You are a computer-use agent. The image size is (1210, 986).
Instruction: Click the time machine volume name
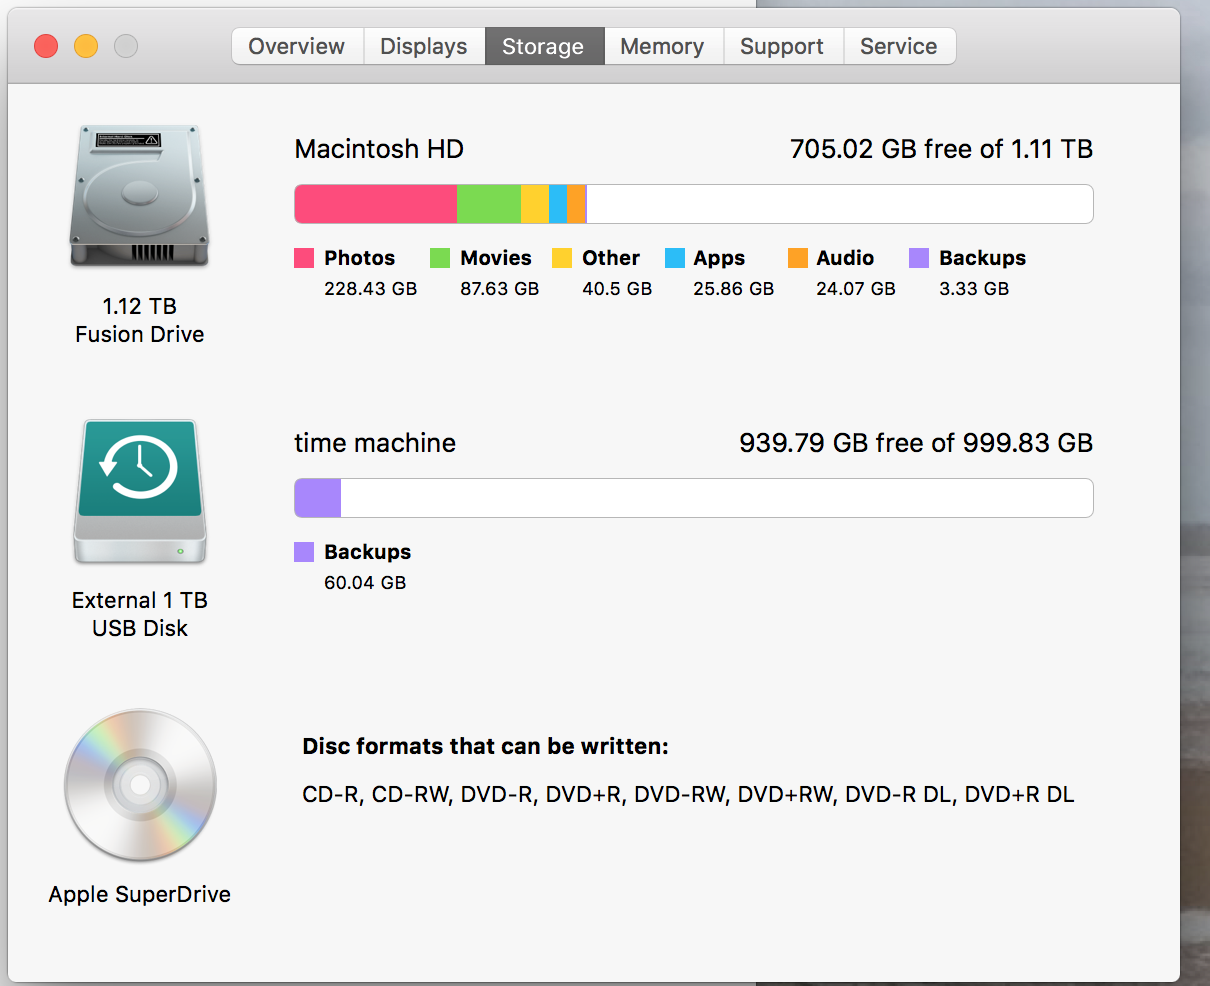click(375, 443)
